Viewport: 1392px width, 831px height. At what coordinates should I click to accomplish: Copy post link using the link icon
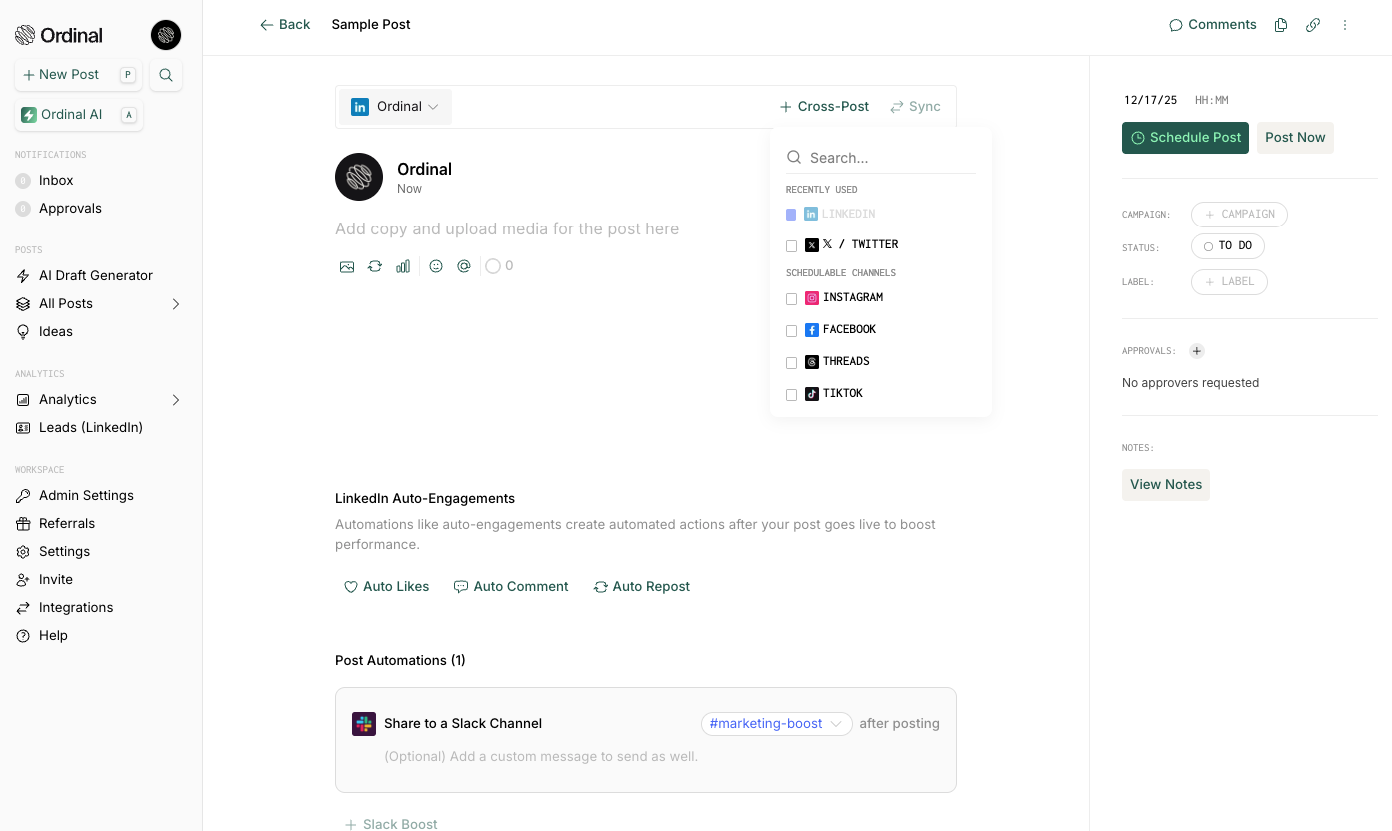click(x=1313, y=25)
